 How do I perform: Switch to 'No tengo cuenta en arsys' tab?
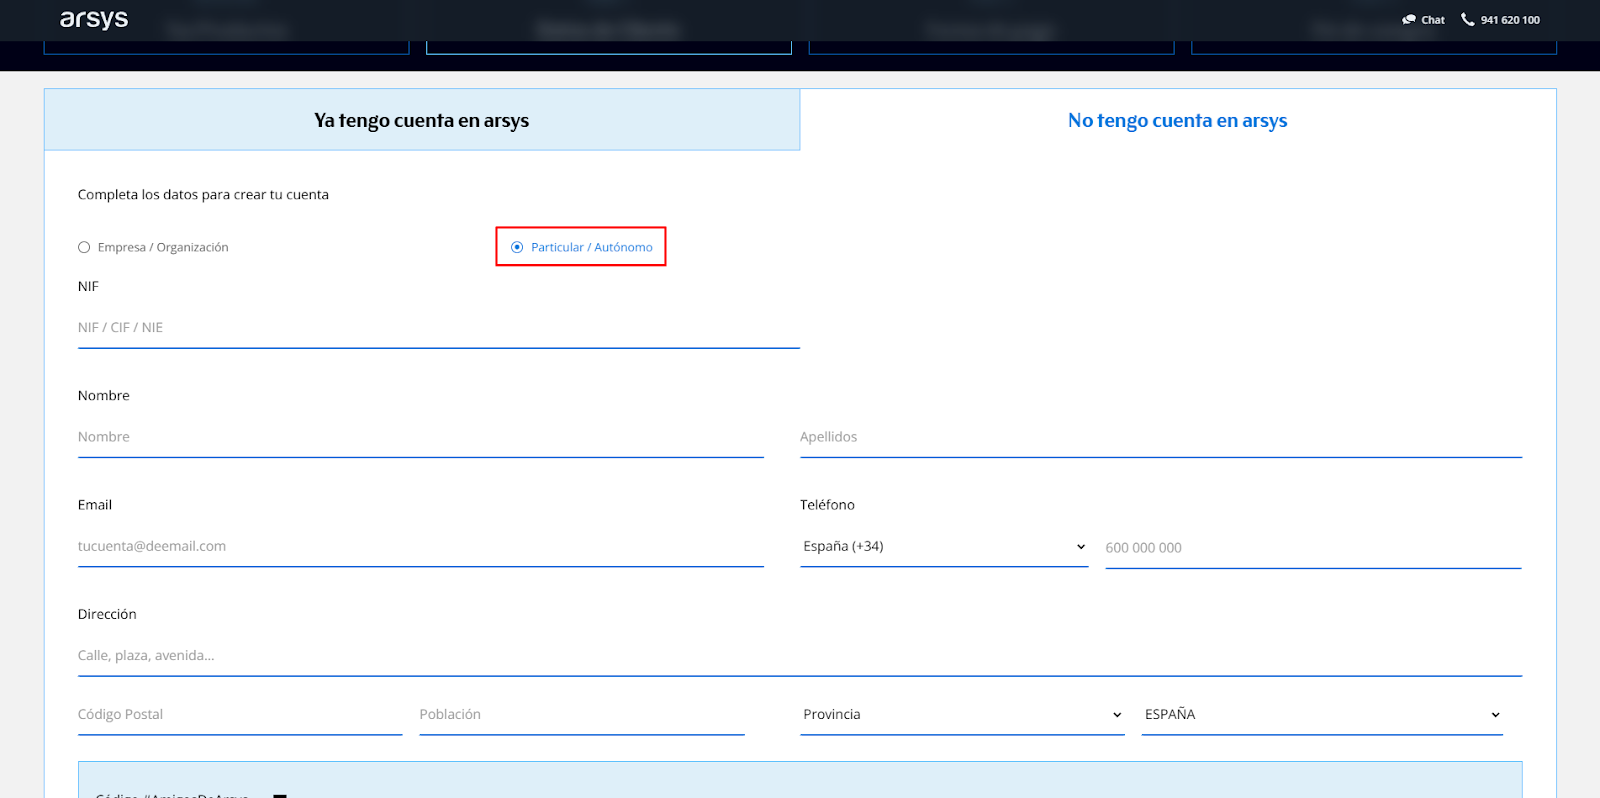click(1178, 120)
